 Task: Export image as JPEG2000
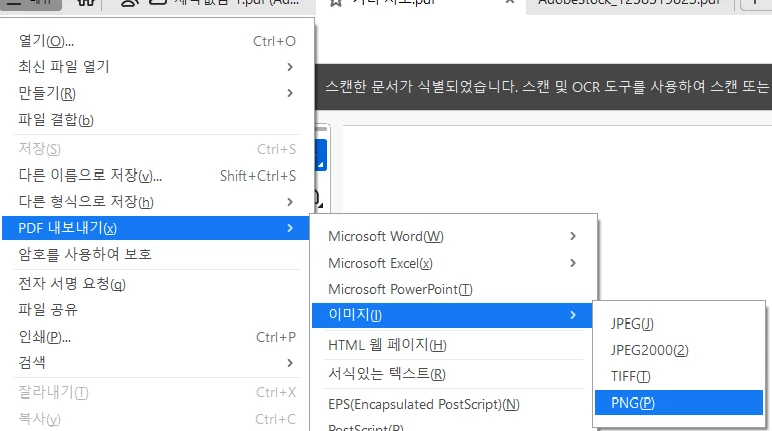pos(679,350)
